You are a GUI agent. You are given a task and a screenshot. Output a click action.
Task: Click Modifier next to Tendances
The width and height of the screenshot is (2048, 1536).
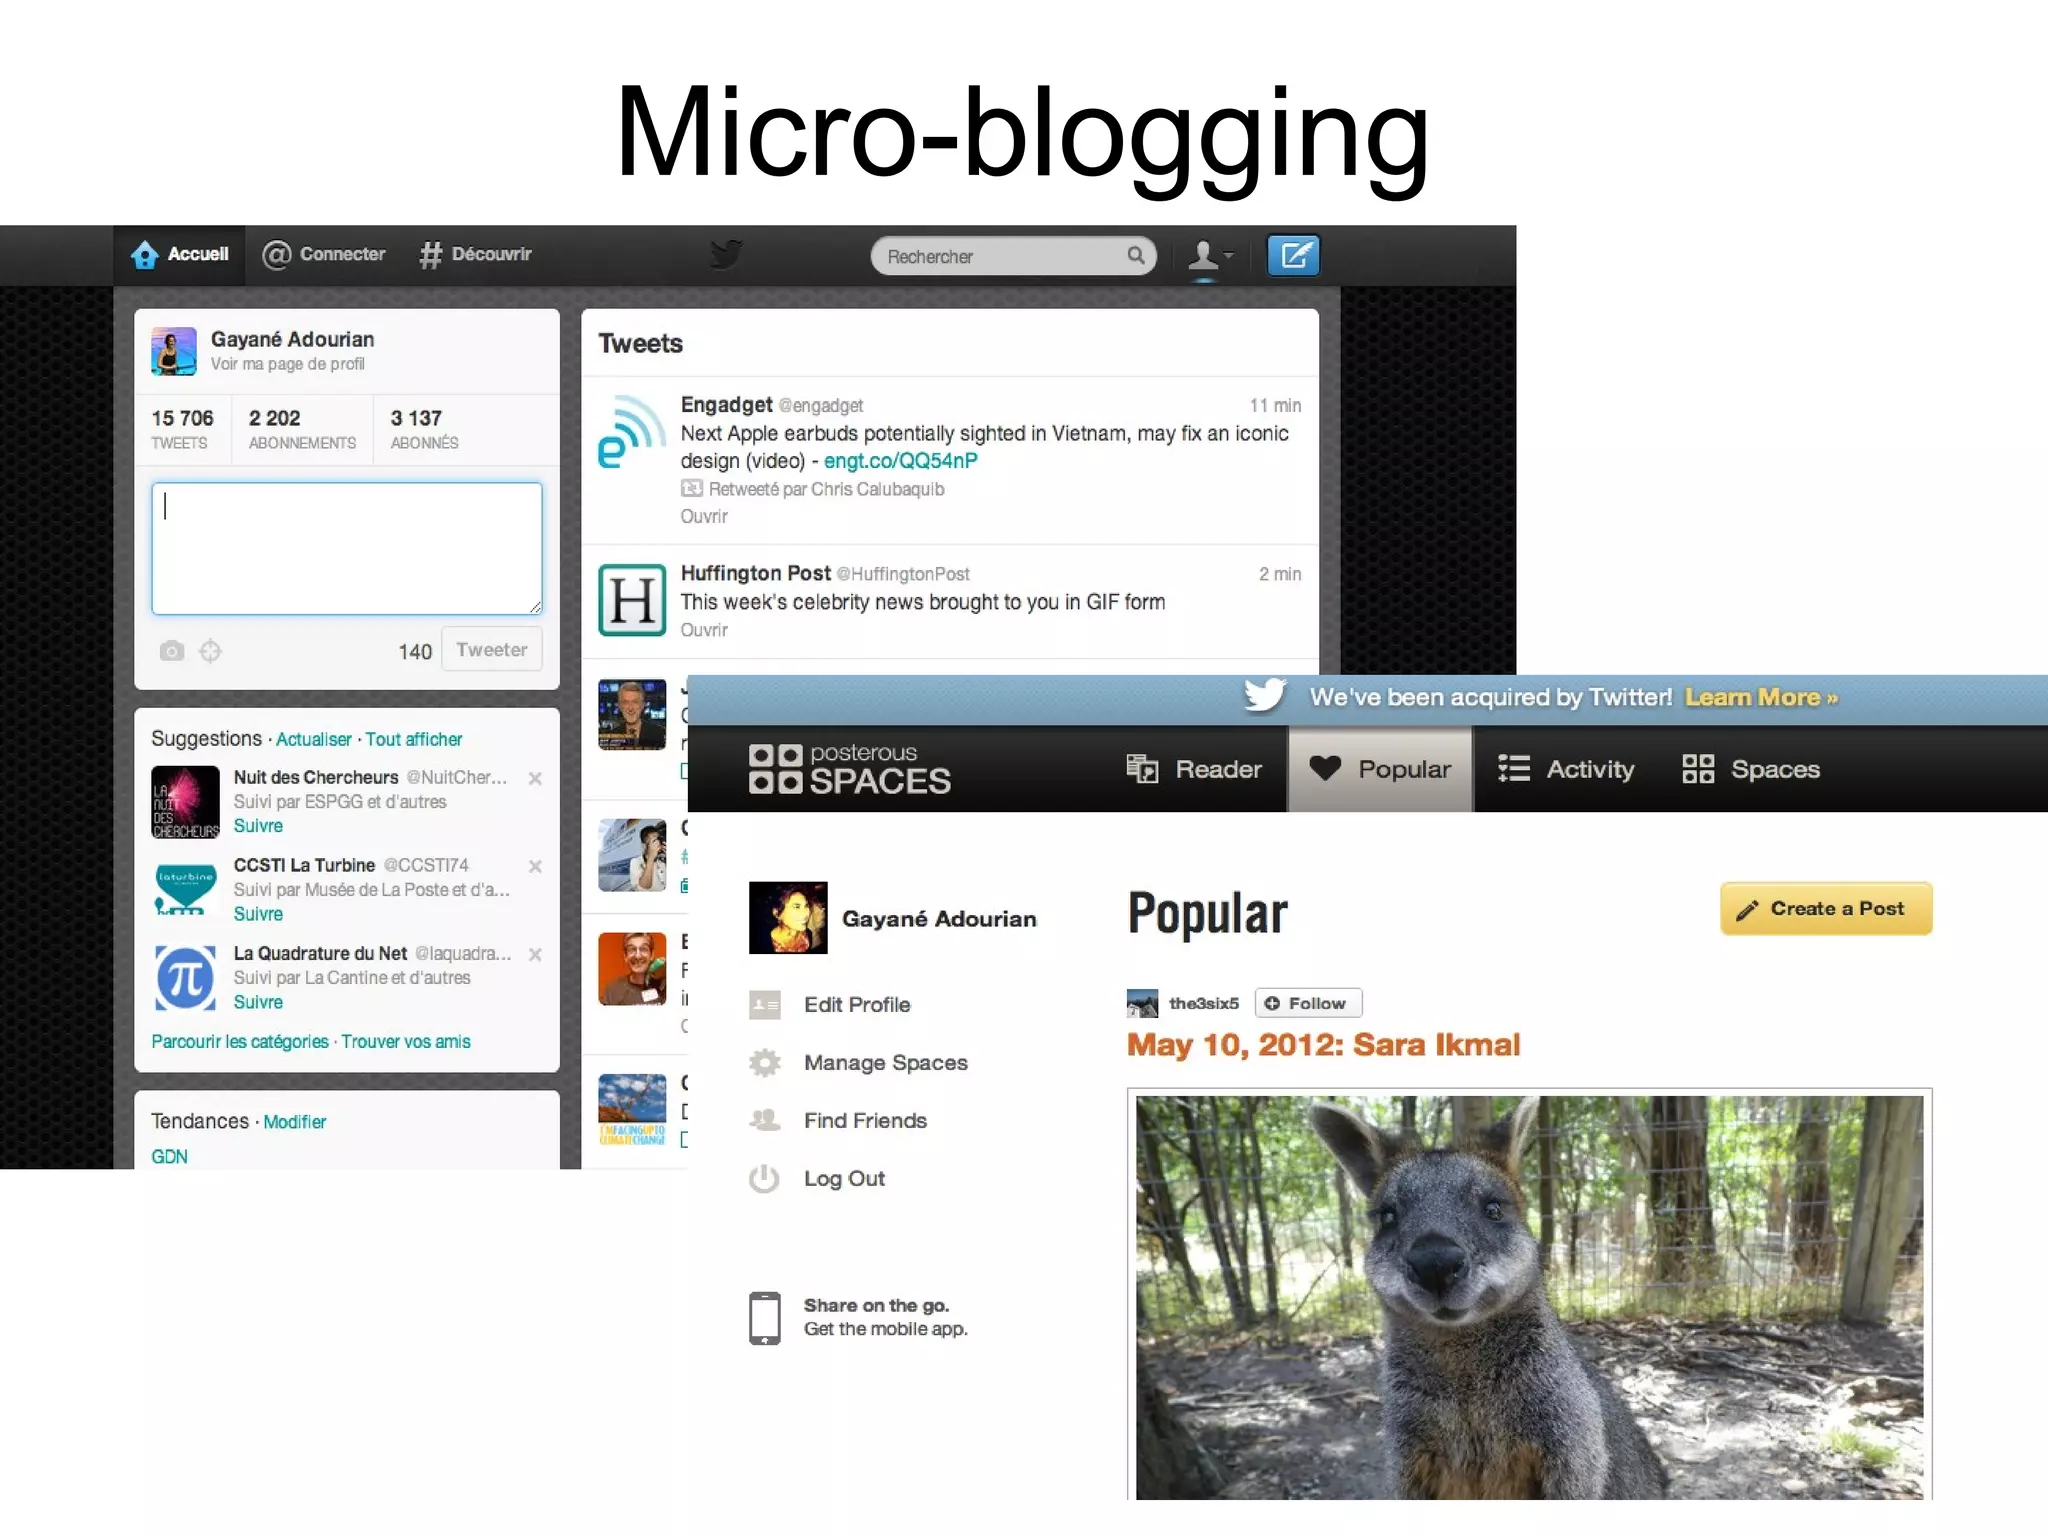295,1122
